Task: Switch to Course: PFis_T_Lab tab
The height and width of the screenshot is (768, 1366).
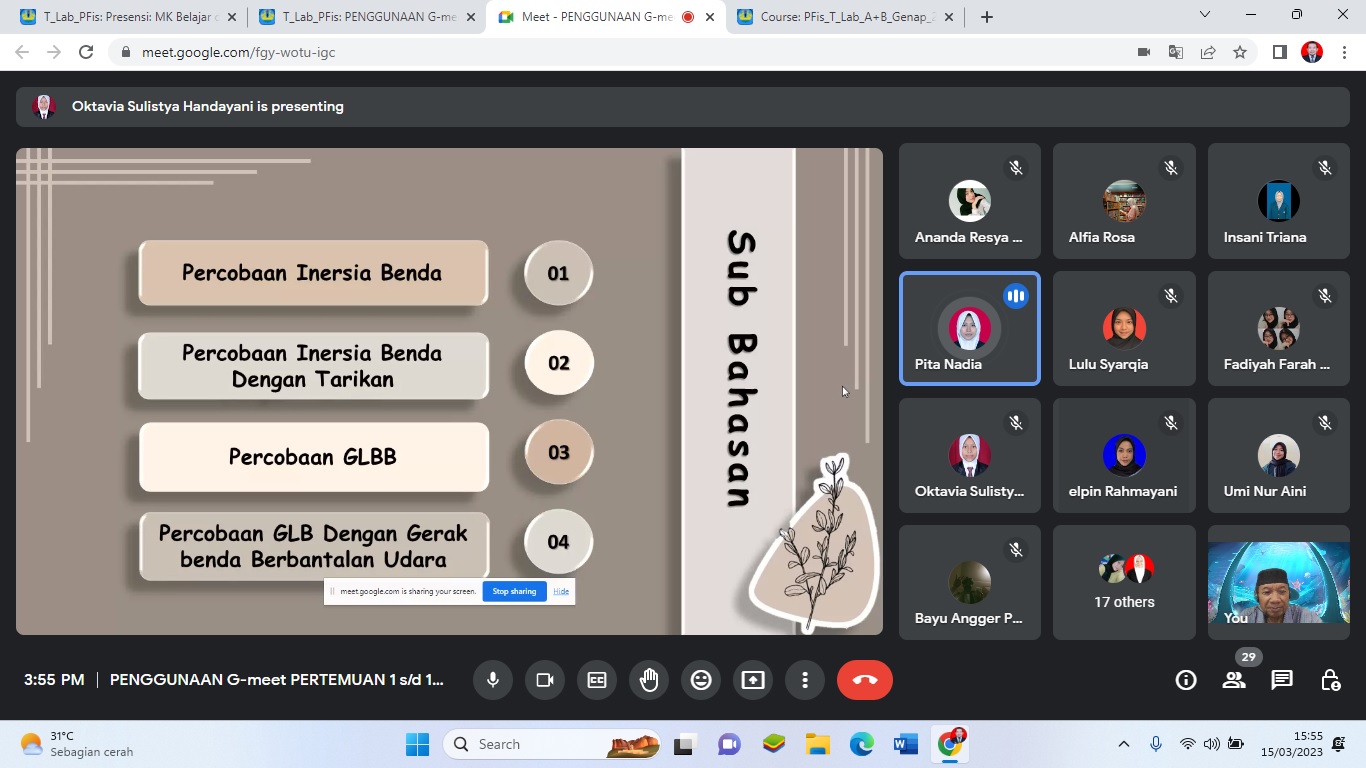Action: pos(845,17)
